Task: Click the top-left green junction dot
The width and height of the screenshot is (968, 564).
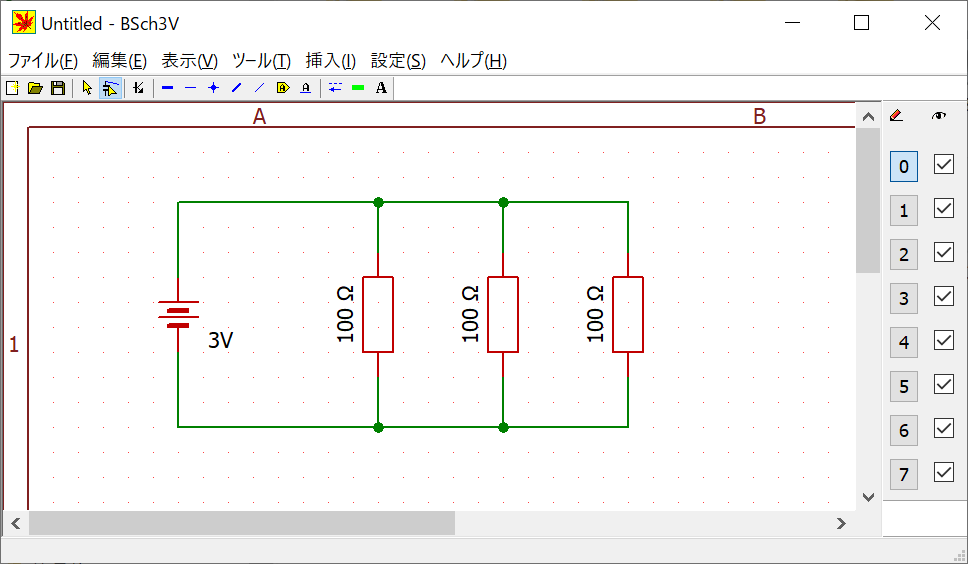Action: (378, 202)
